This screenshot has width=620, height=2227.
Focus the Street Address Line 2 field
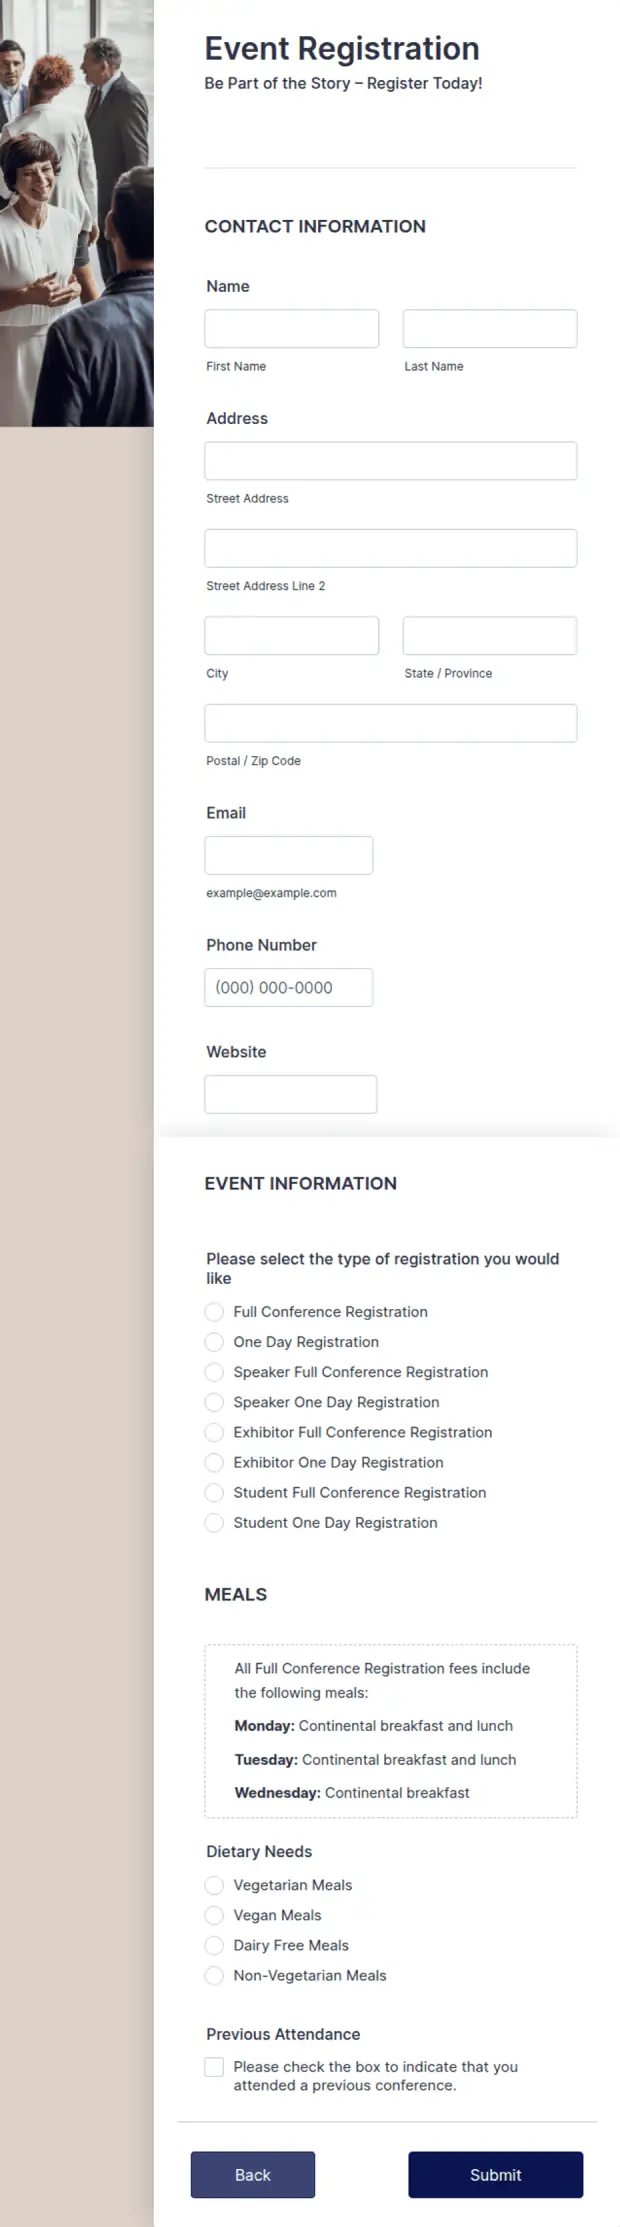pyautogui.click(x=391, y=548)
